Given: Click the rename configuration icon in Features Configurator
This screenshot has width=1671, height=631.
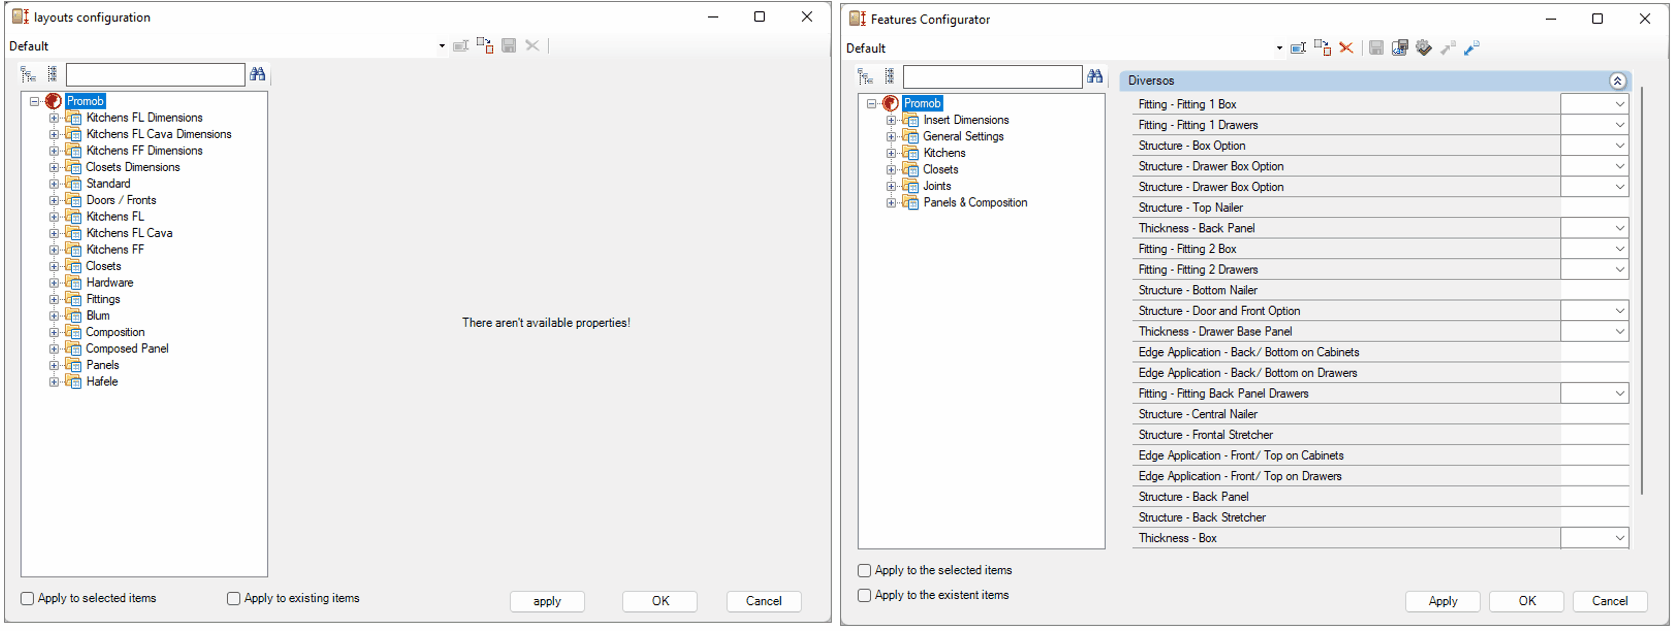Looking at the screenshot, I should pos(1298,48).
